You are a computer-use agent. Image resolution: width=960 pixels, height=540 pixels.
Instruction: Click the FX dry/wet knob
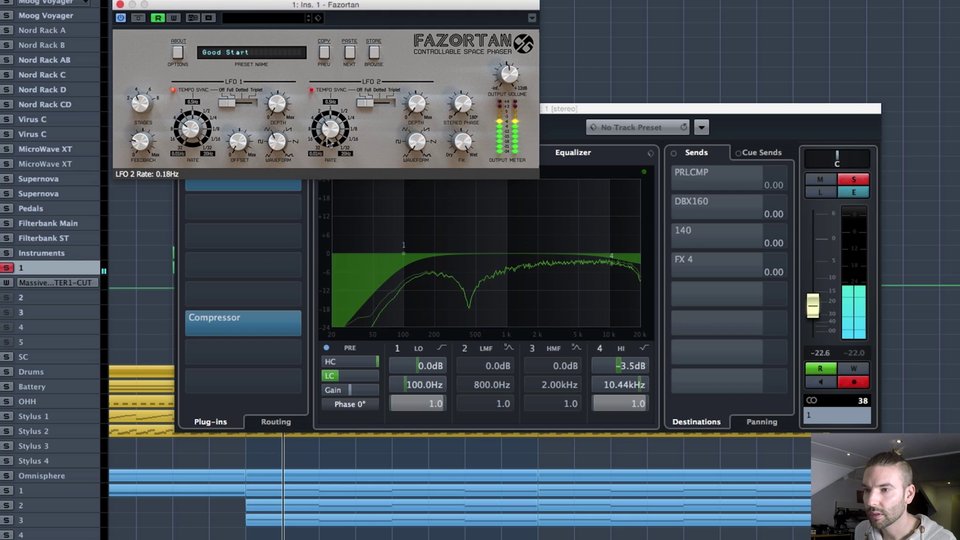[462, 141]
